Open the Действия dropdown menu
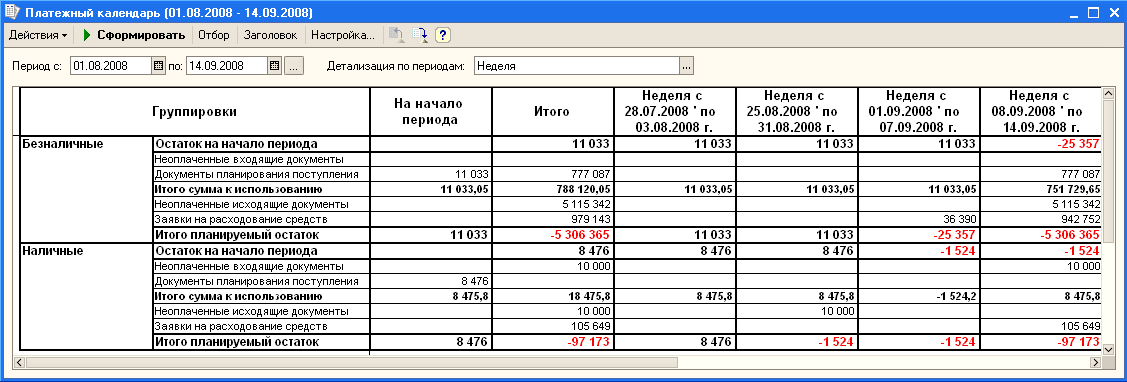 coord(37,35)
